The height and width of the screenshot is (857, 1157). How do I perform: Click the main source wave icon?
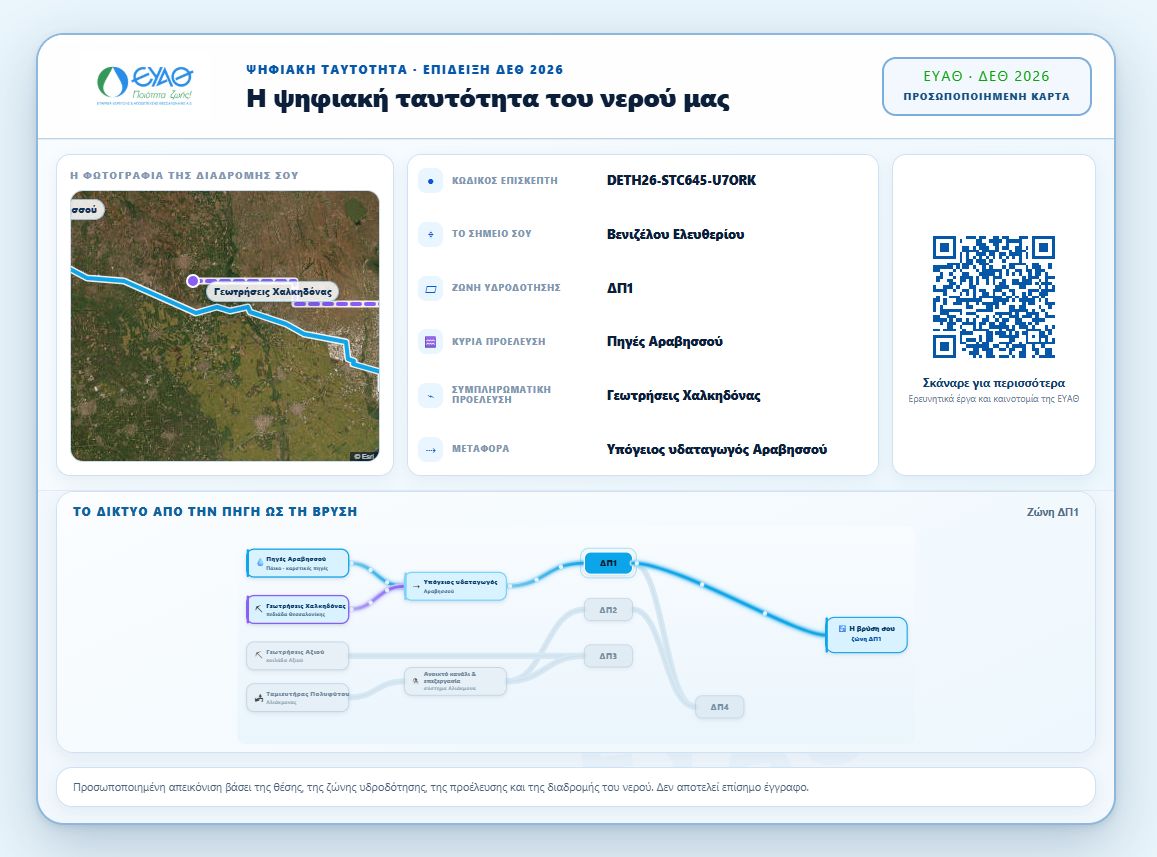click(x=430, y=342)
